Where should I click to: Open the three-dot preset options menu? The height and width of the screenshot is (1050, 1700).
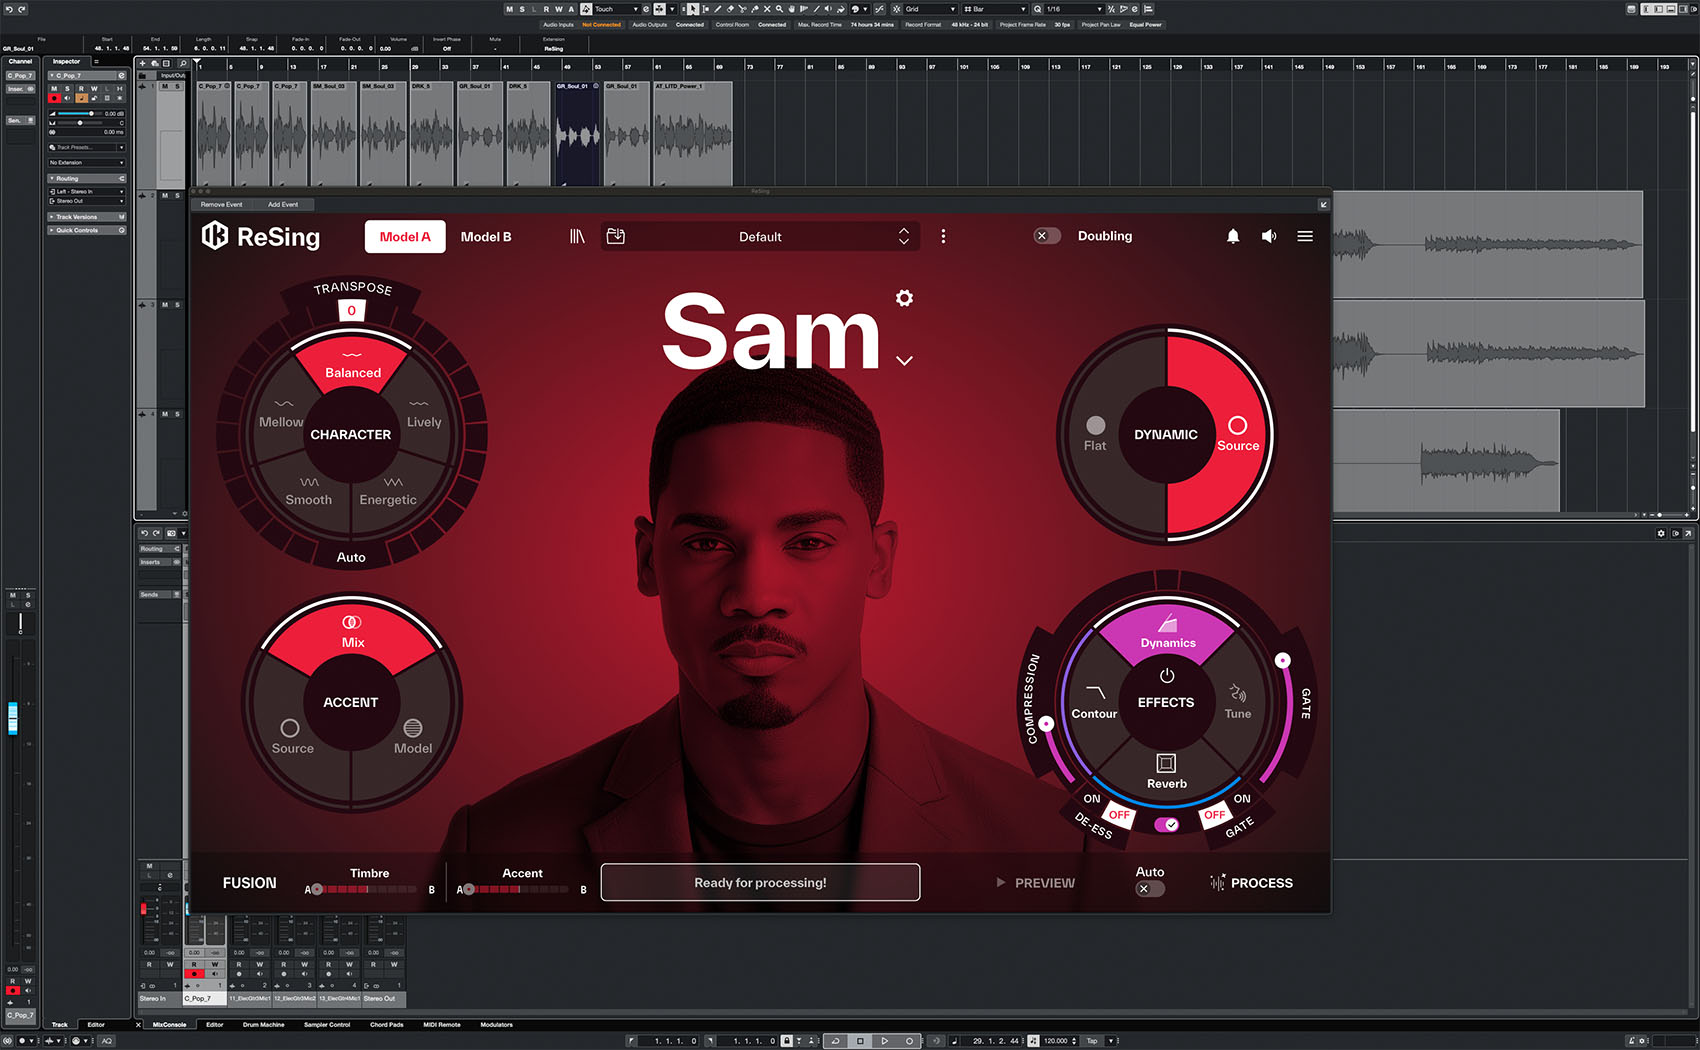point(943,236)
